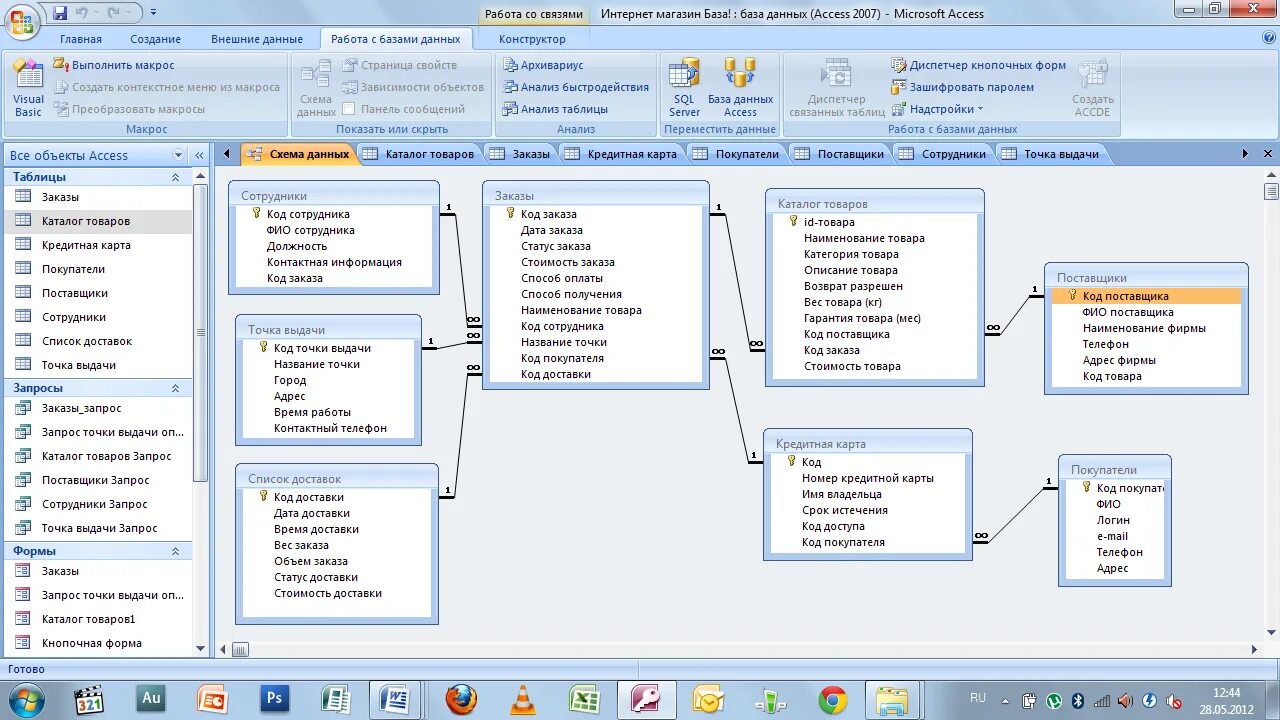Select Код заказа field in Заказы table

(x=548, y=214)
